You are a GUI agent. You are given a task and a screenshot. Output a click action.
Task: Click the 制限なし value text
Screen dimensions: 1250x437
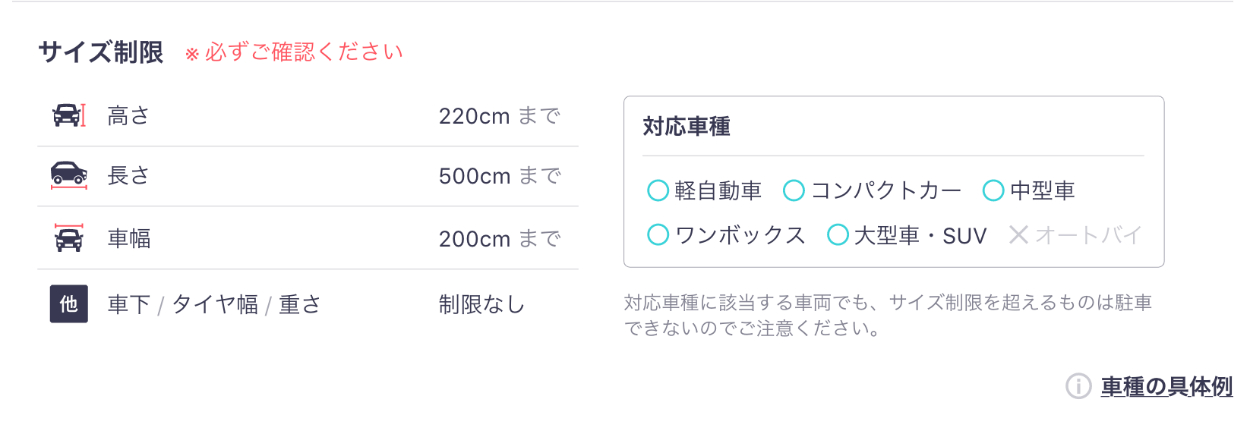tap(481, 304)
